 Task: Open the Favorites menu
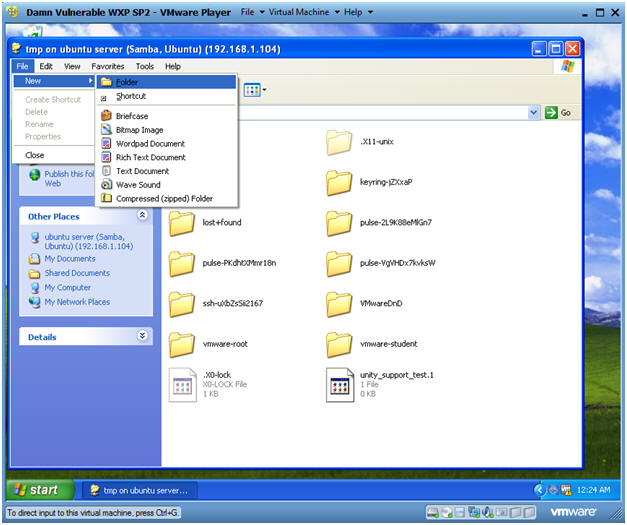[x=108, y=66]
